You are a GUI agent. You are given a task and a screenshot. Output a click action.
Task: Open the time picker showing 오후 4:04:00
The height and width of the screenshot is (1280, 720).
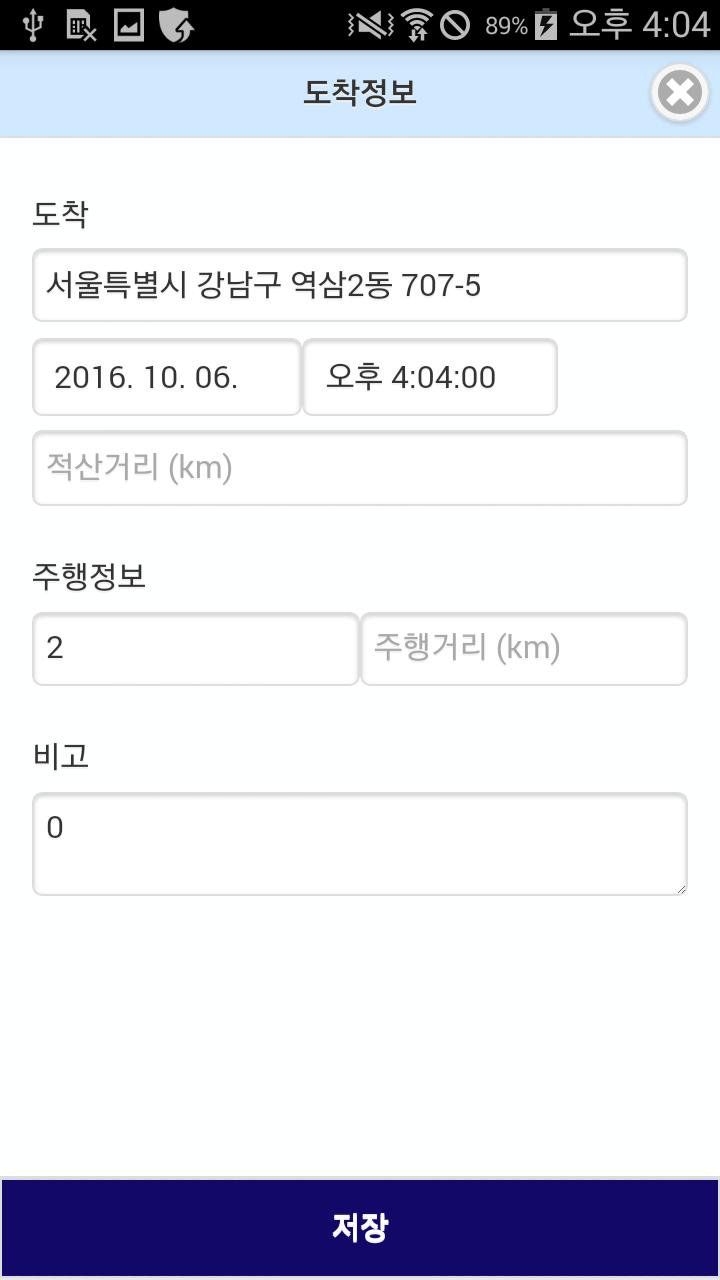point(430,377)
